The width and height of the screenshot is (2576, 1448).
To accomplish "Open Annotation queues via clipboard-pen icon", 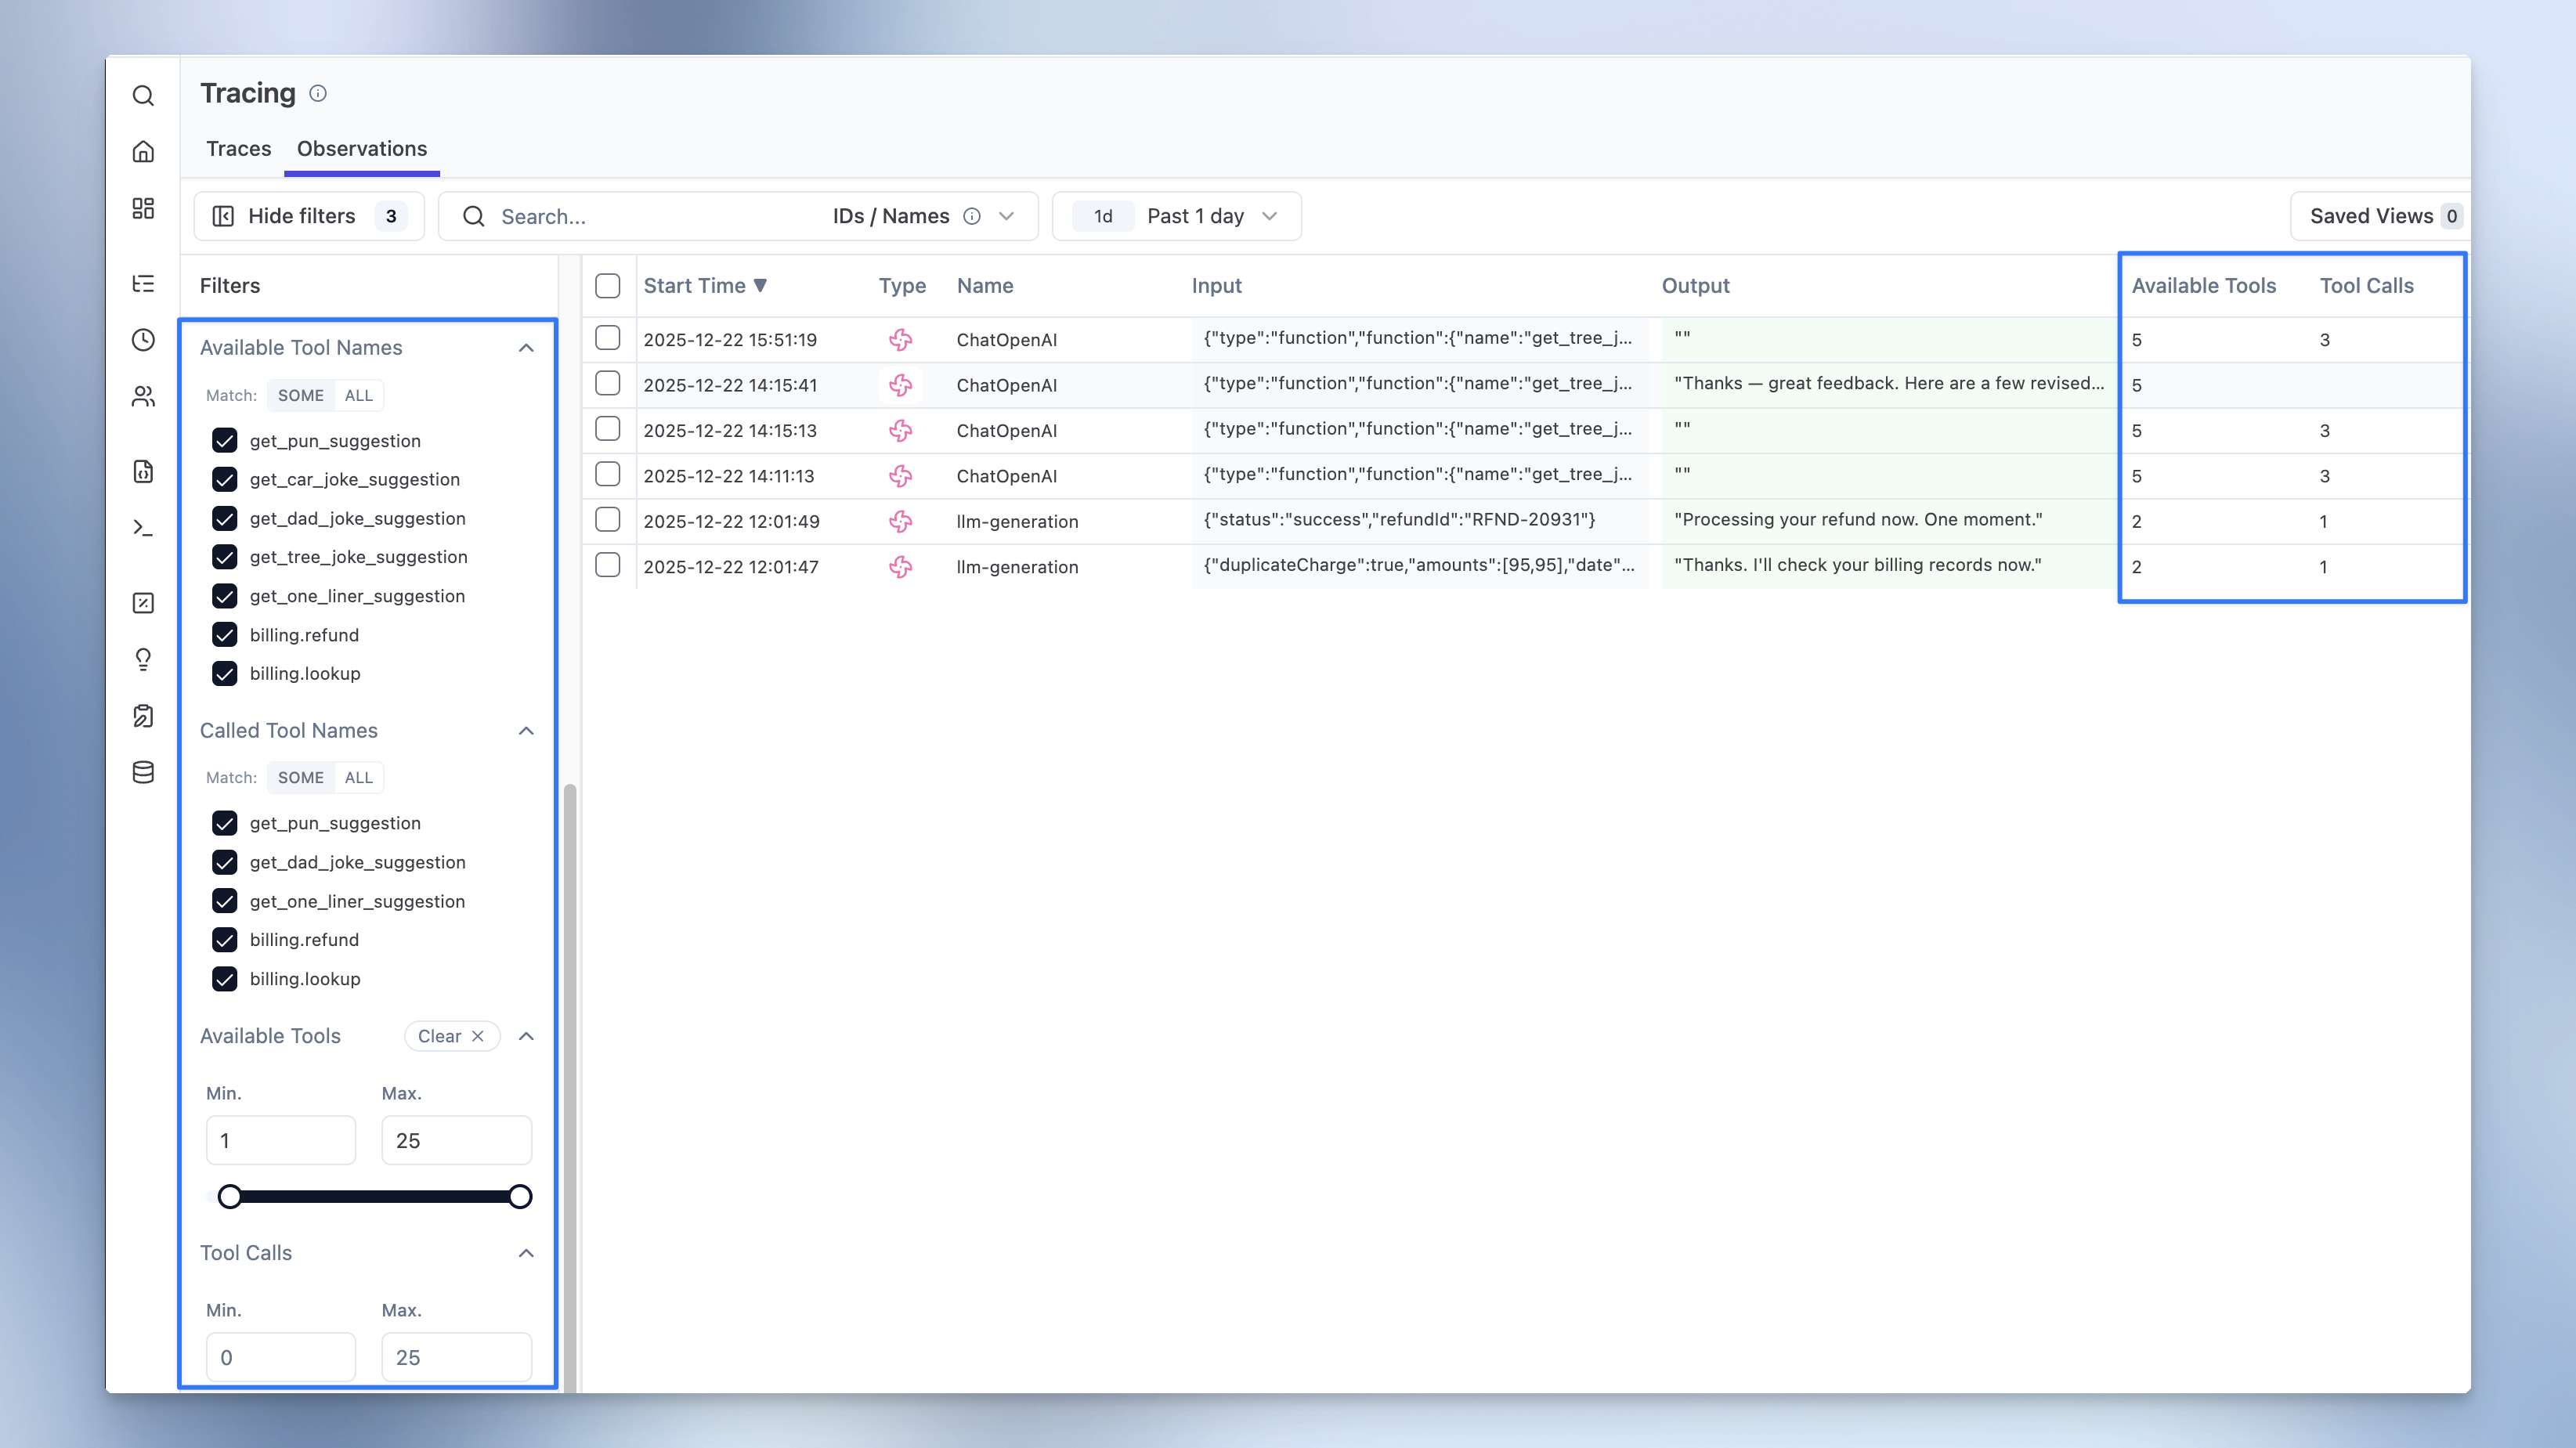I will coord(143,715).
